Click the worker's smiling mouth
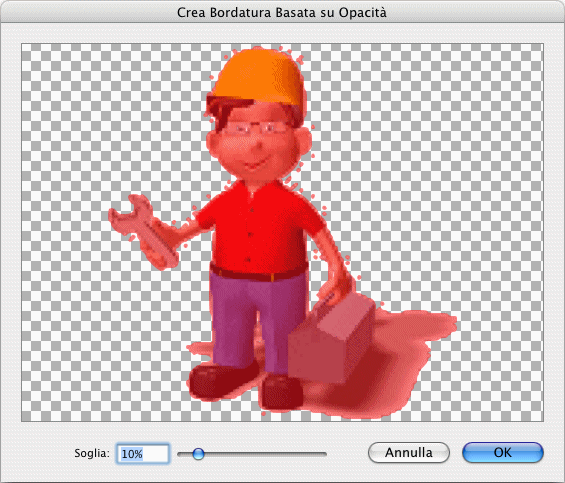565x483 pixels. (257, 164)
